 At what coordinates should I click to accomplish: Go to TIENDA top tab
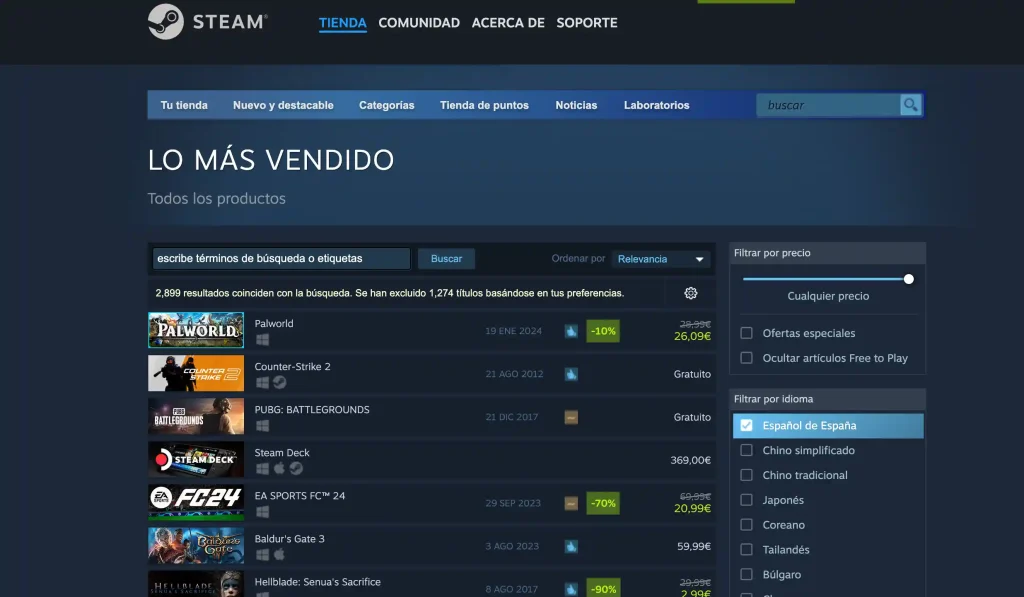pyautogui.click(x=343, y=23)
